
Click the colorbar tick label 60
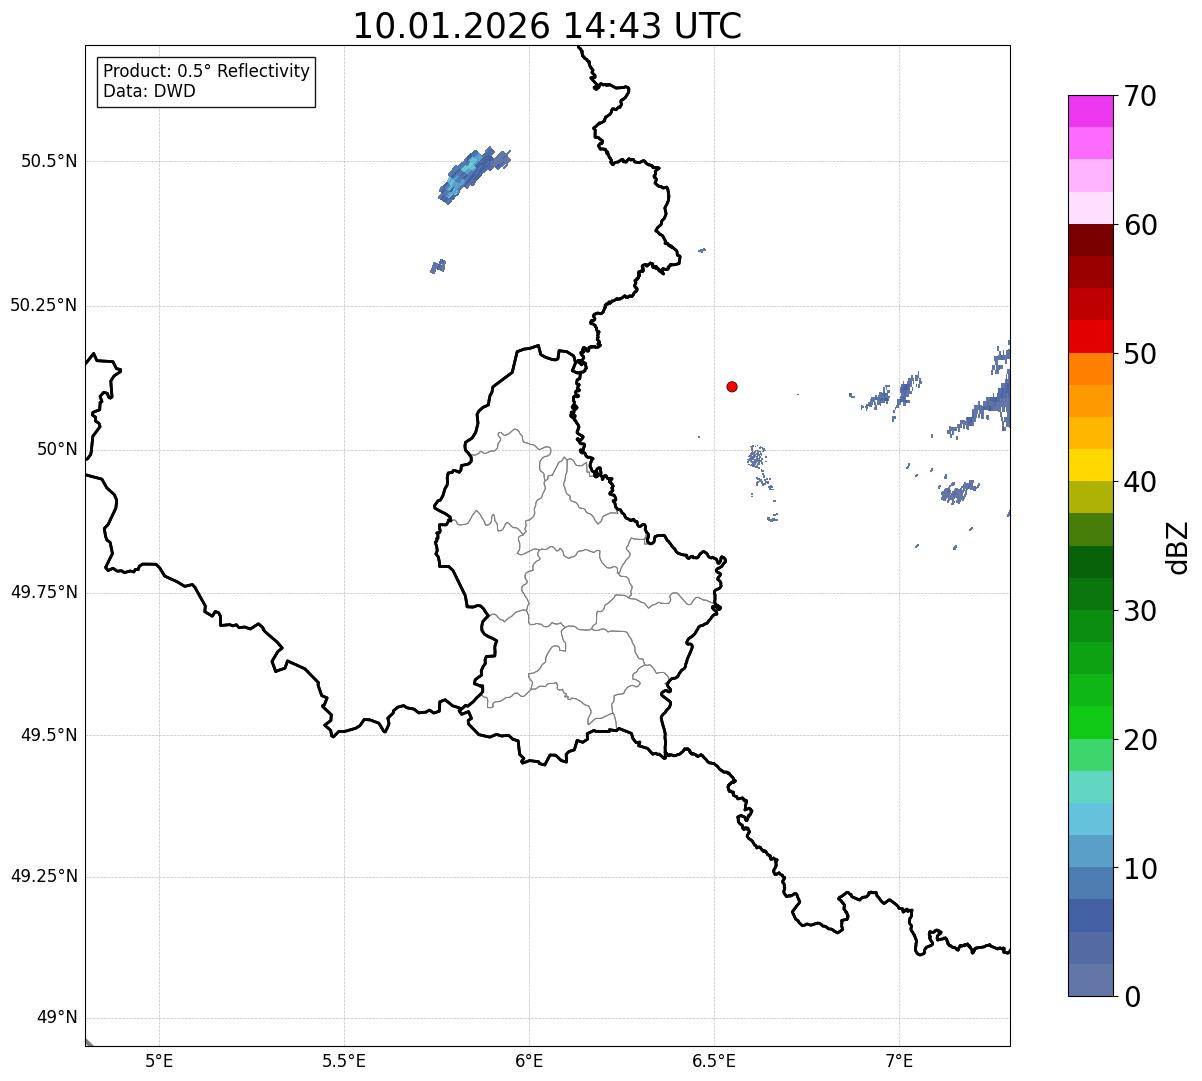coord(1140,225)
